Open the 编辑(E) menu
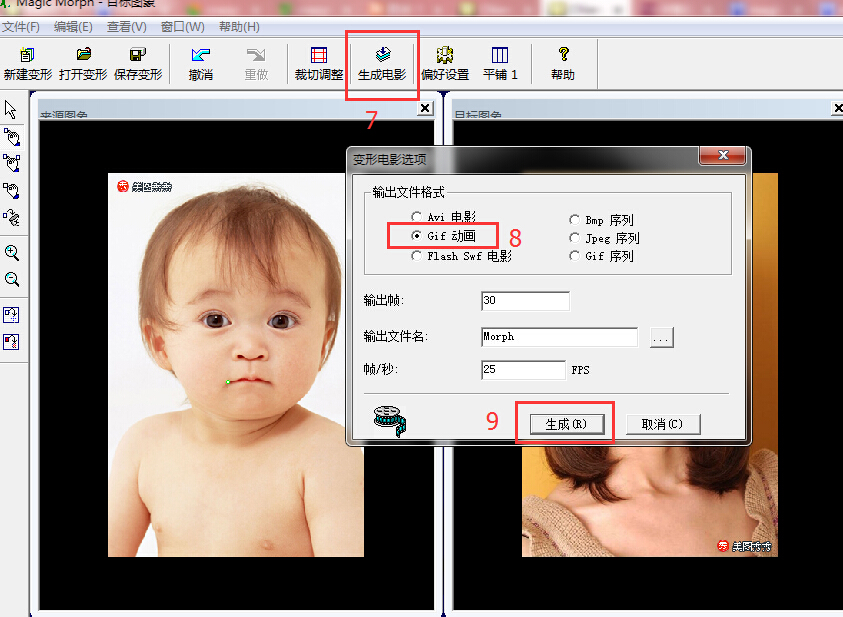The height and width of the screenshot is (617, 843). pos(73,27)
